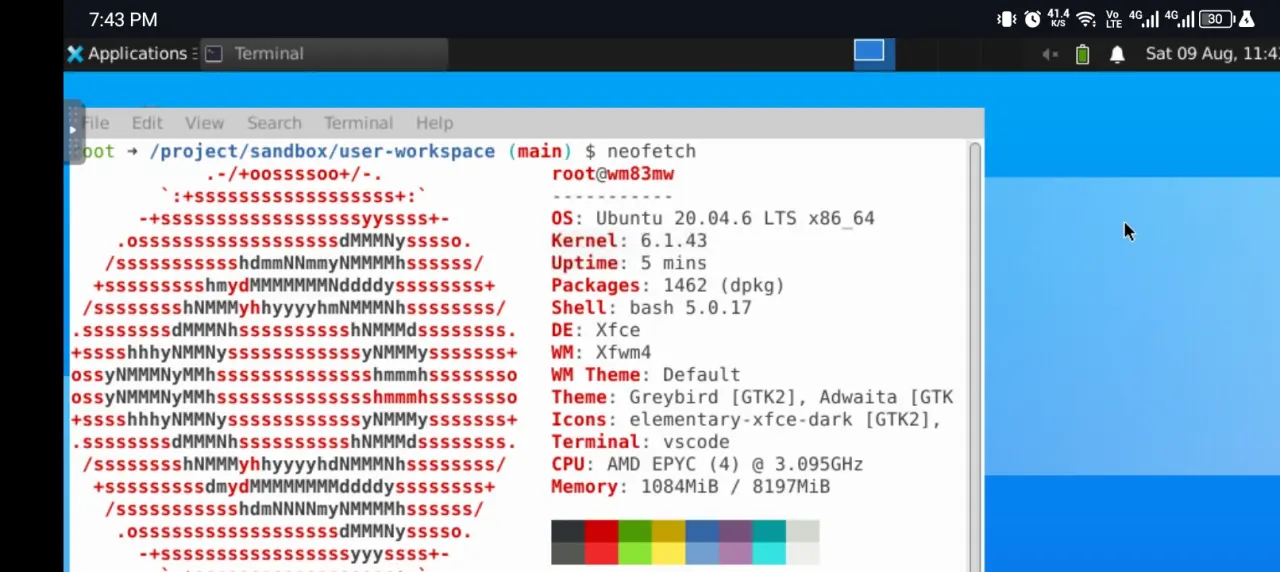
Task: Open the File menu in Terminal
Action: (x=96, y=123)
